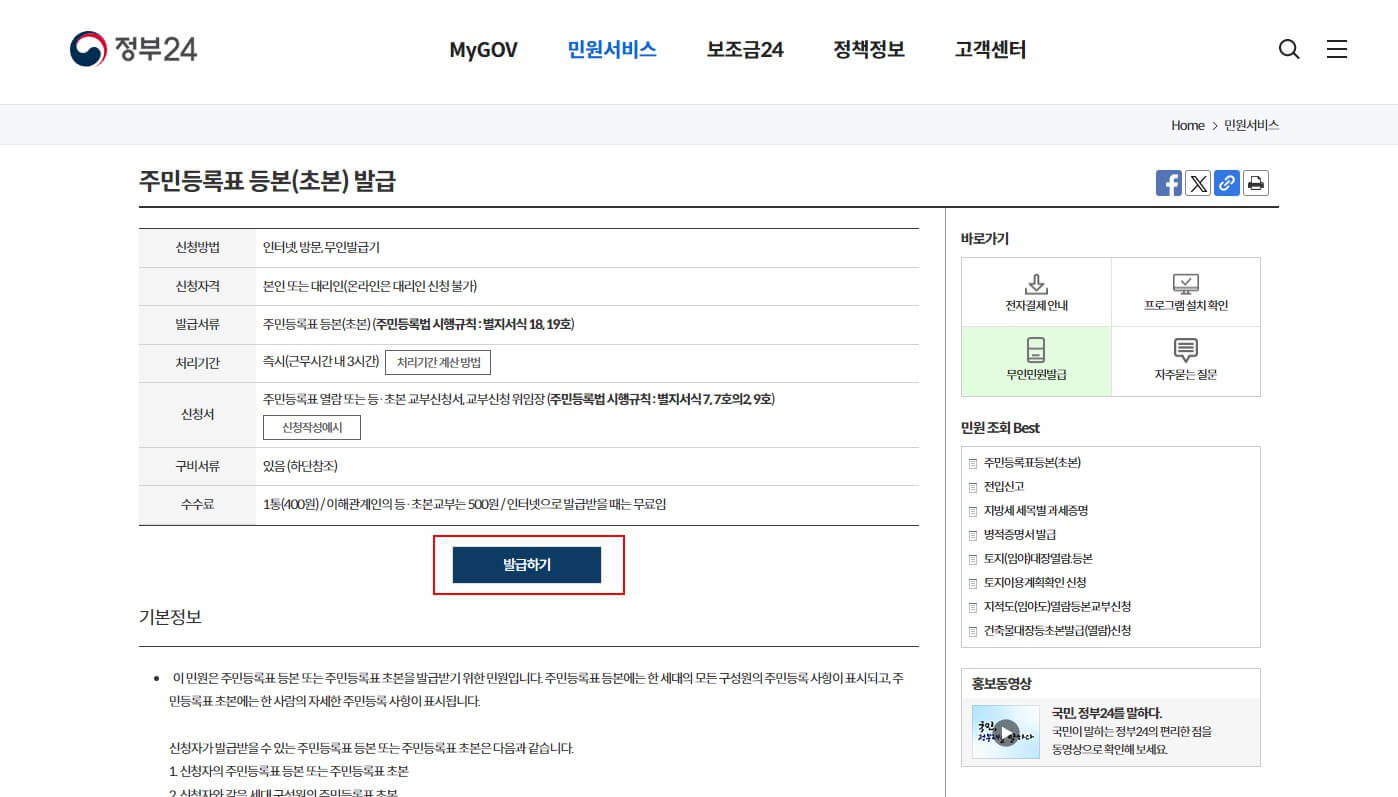
Task: Open 주민등록표등본(초본) in Best list
Action: point(1032,462)
